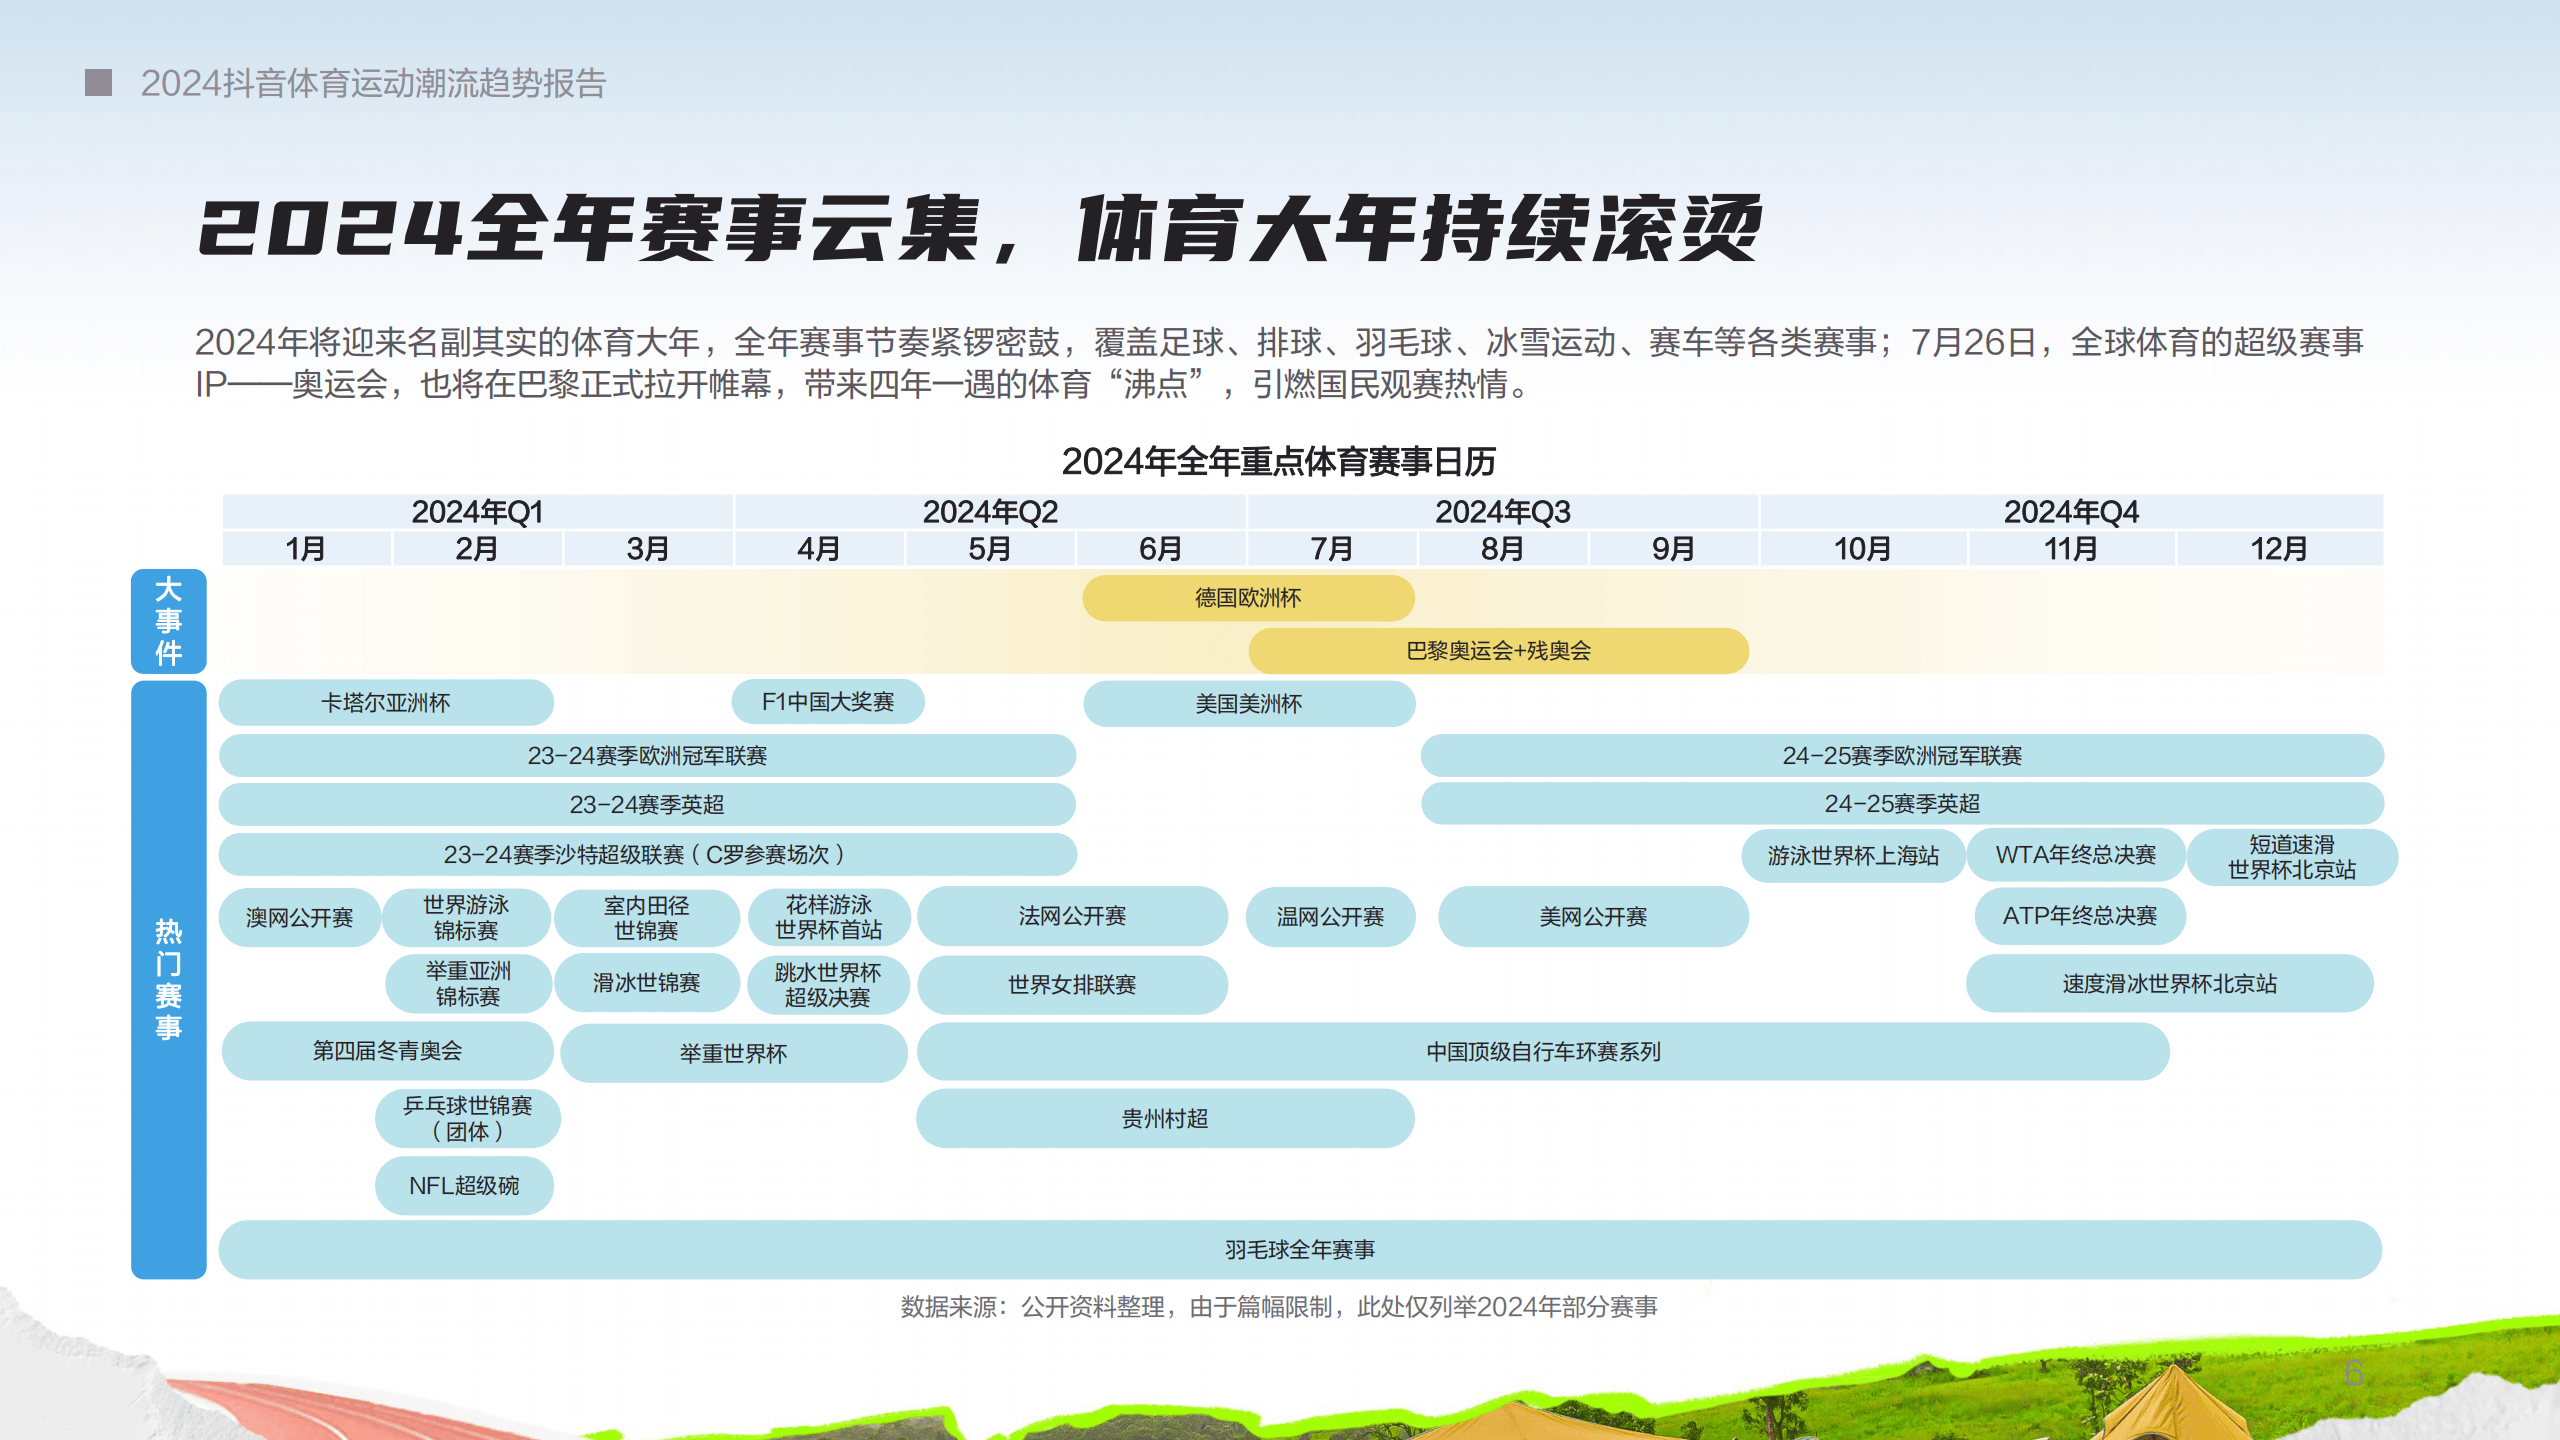Click the 巴黎奥运会+残奥会 highlighted bar
The height and width of the screenshot is (1440, 2560).
pyautogui.click(x=1497, y=650)
